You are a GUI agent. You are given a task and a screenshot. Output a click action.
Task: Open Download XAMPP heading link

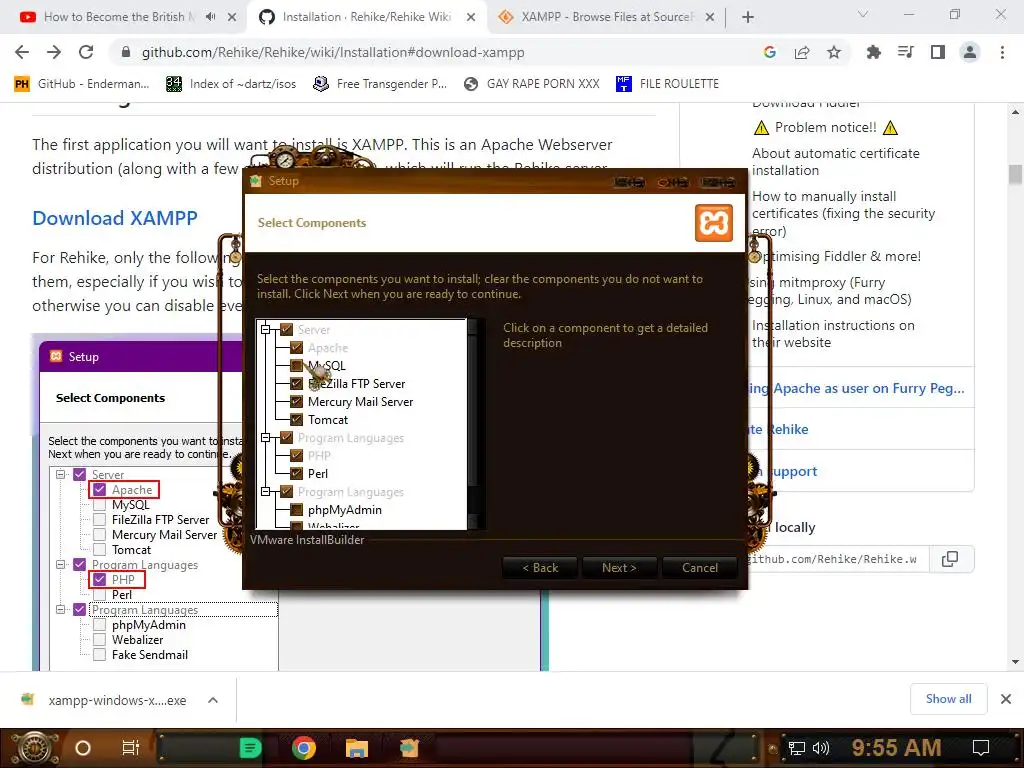[x=114, y=217]
